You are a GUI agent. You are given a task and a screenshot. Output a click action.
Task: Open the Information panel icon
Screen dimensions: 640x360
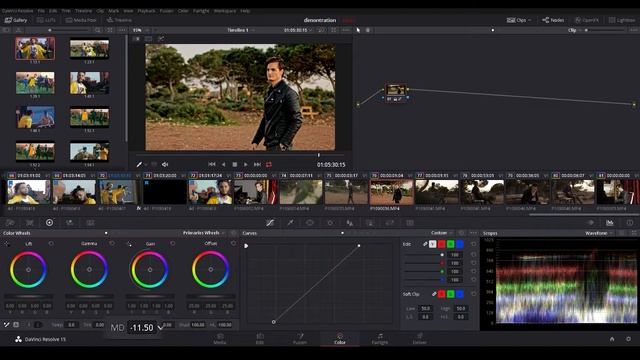pyautogui.click(x=630, y=223)
